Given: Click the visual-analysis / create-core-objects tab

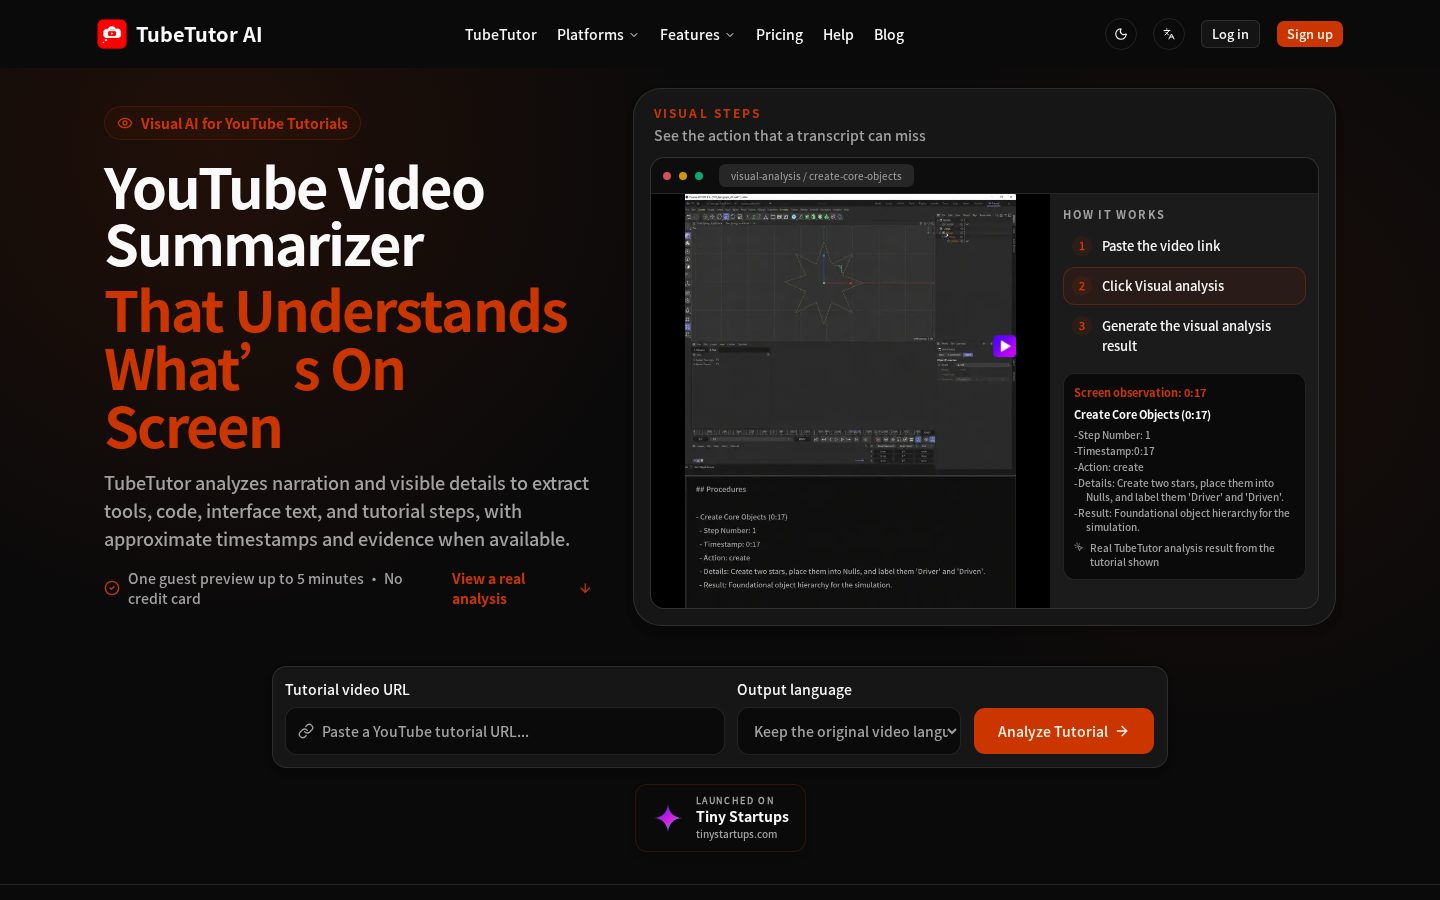Looking at the screenshot, I should tap(816, 176).
